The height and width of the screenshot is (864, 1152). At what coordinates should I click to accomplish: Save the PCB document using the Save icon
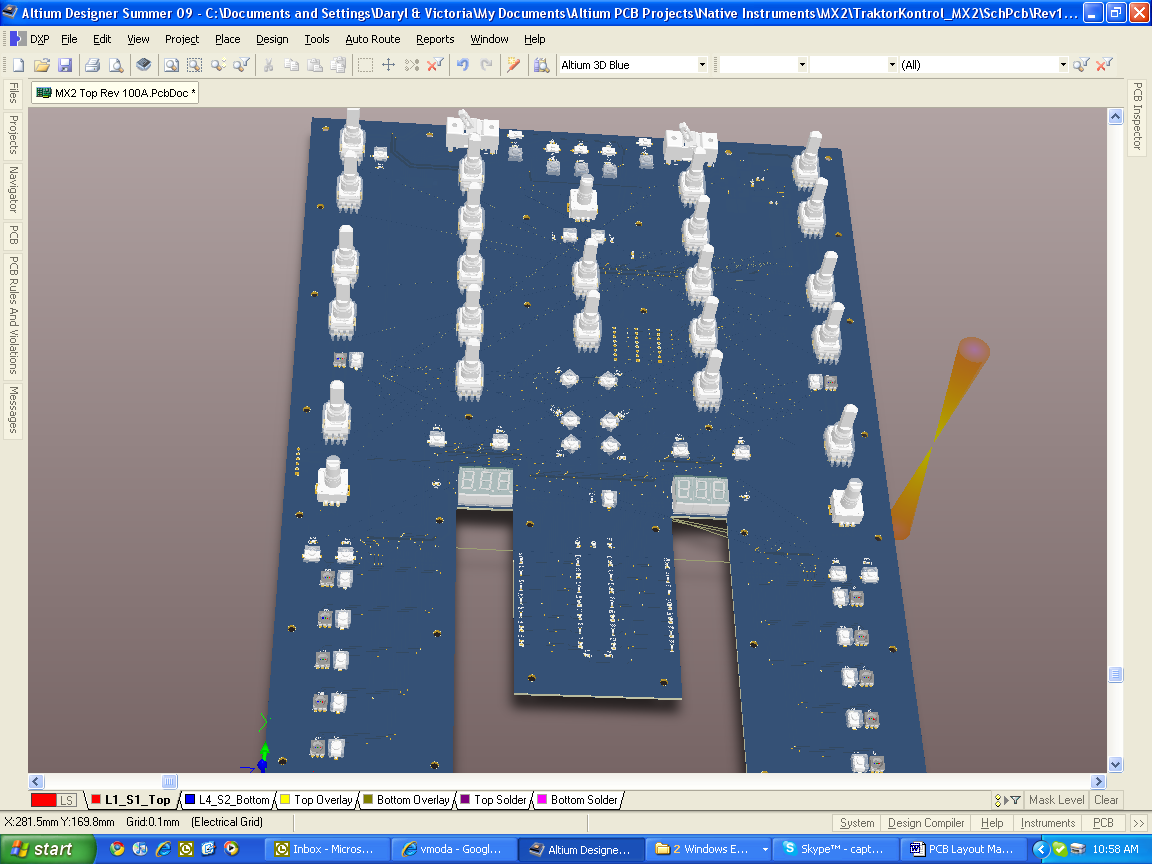(64, 64)
